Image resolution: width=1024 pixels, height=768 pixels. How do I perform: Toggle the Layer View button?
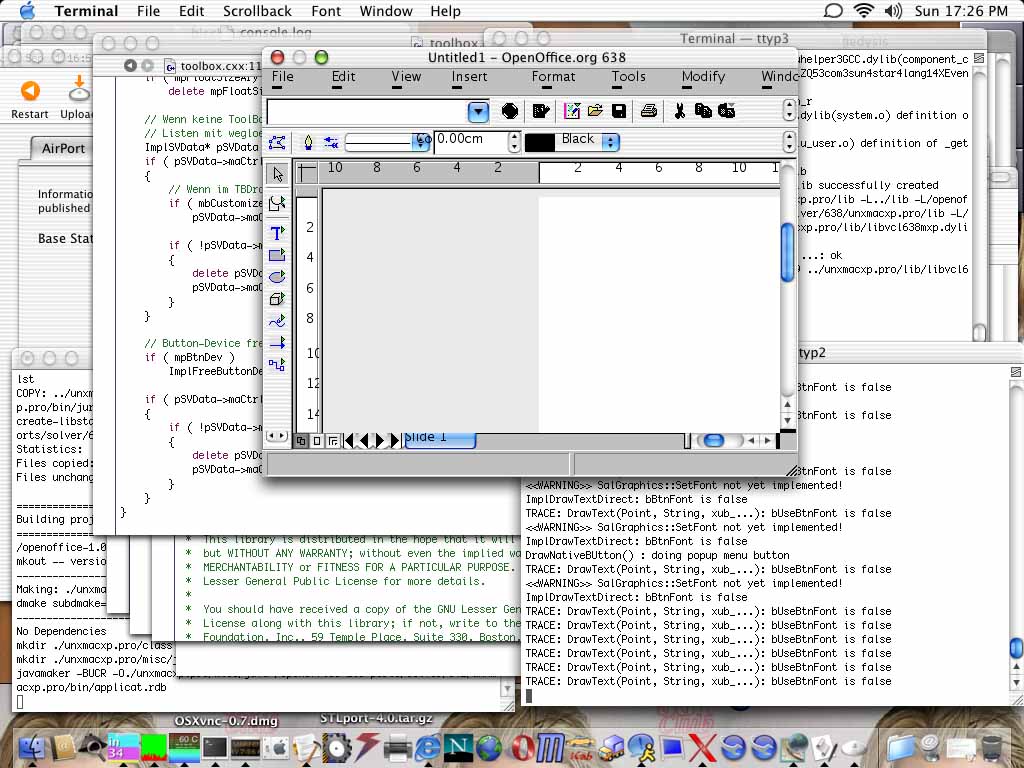332,441
